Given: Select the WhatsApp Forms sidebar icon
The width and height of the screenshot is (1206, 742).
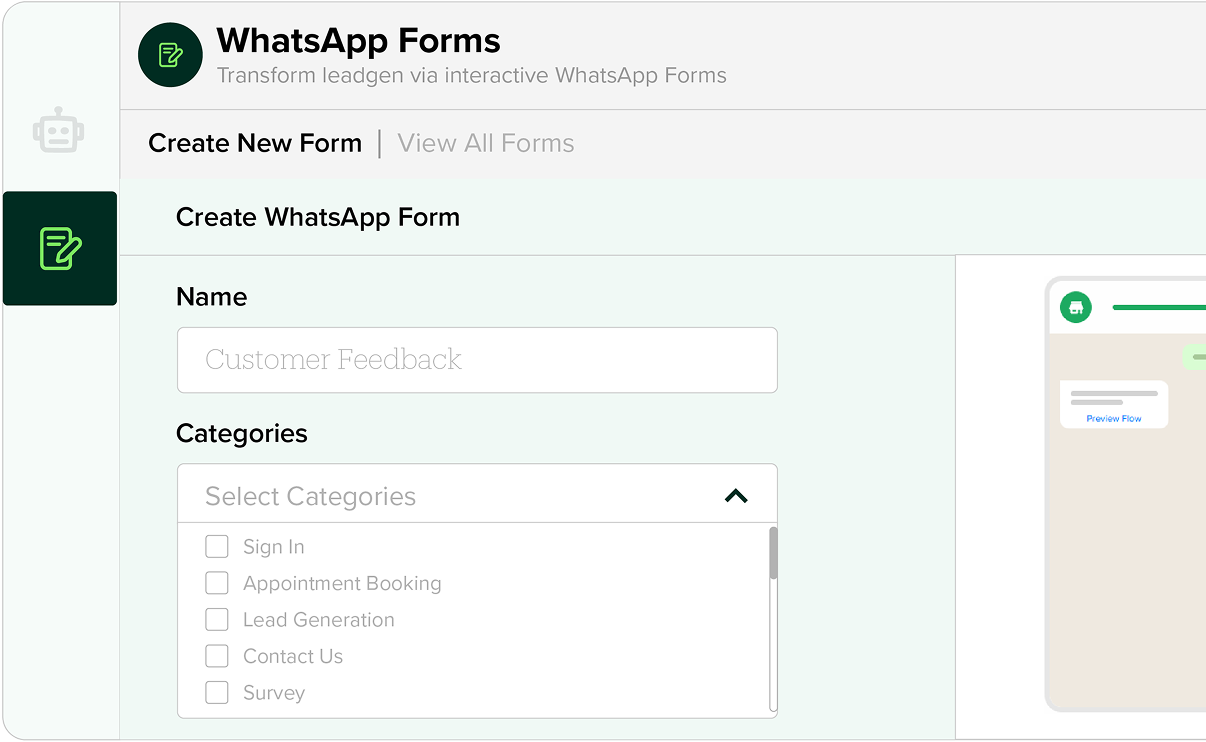Looking at the screenshot, I should coord(60,248).
